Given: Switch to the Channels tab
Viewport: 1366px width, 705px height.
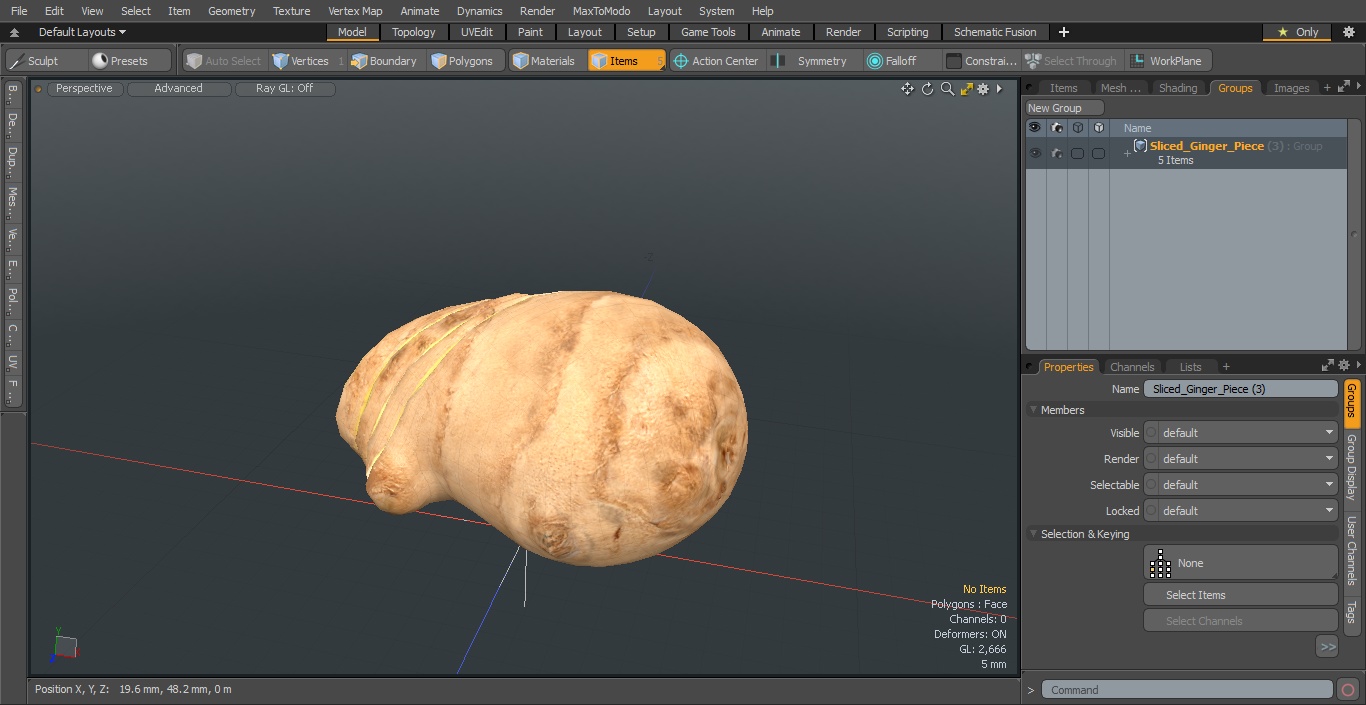Looking at the screenshot, I should click(x=1132, y=367).
